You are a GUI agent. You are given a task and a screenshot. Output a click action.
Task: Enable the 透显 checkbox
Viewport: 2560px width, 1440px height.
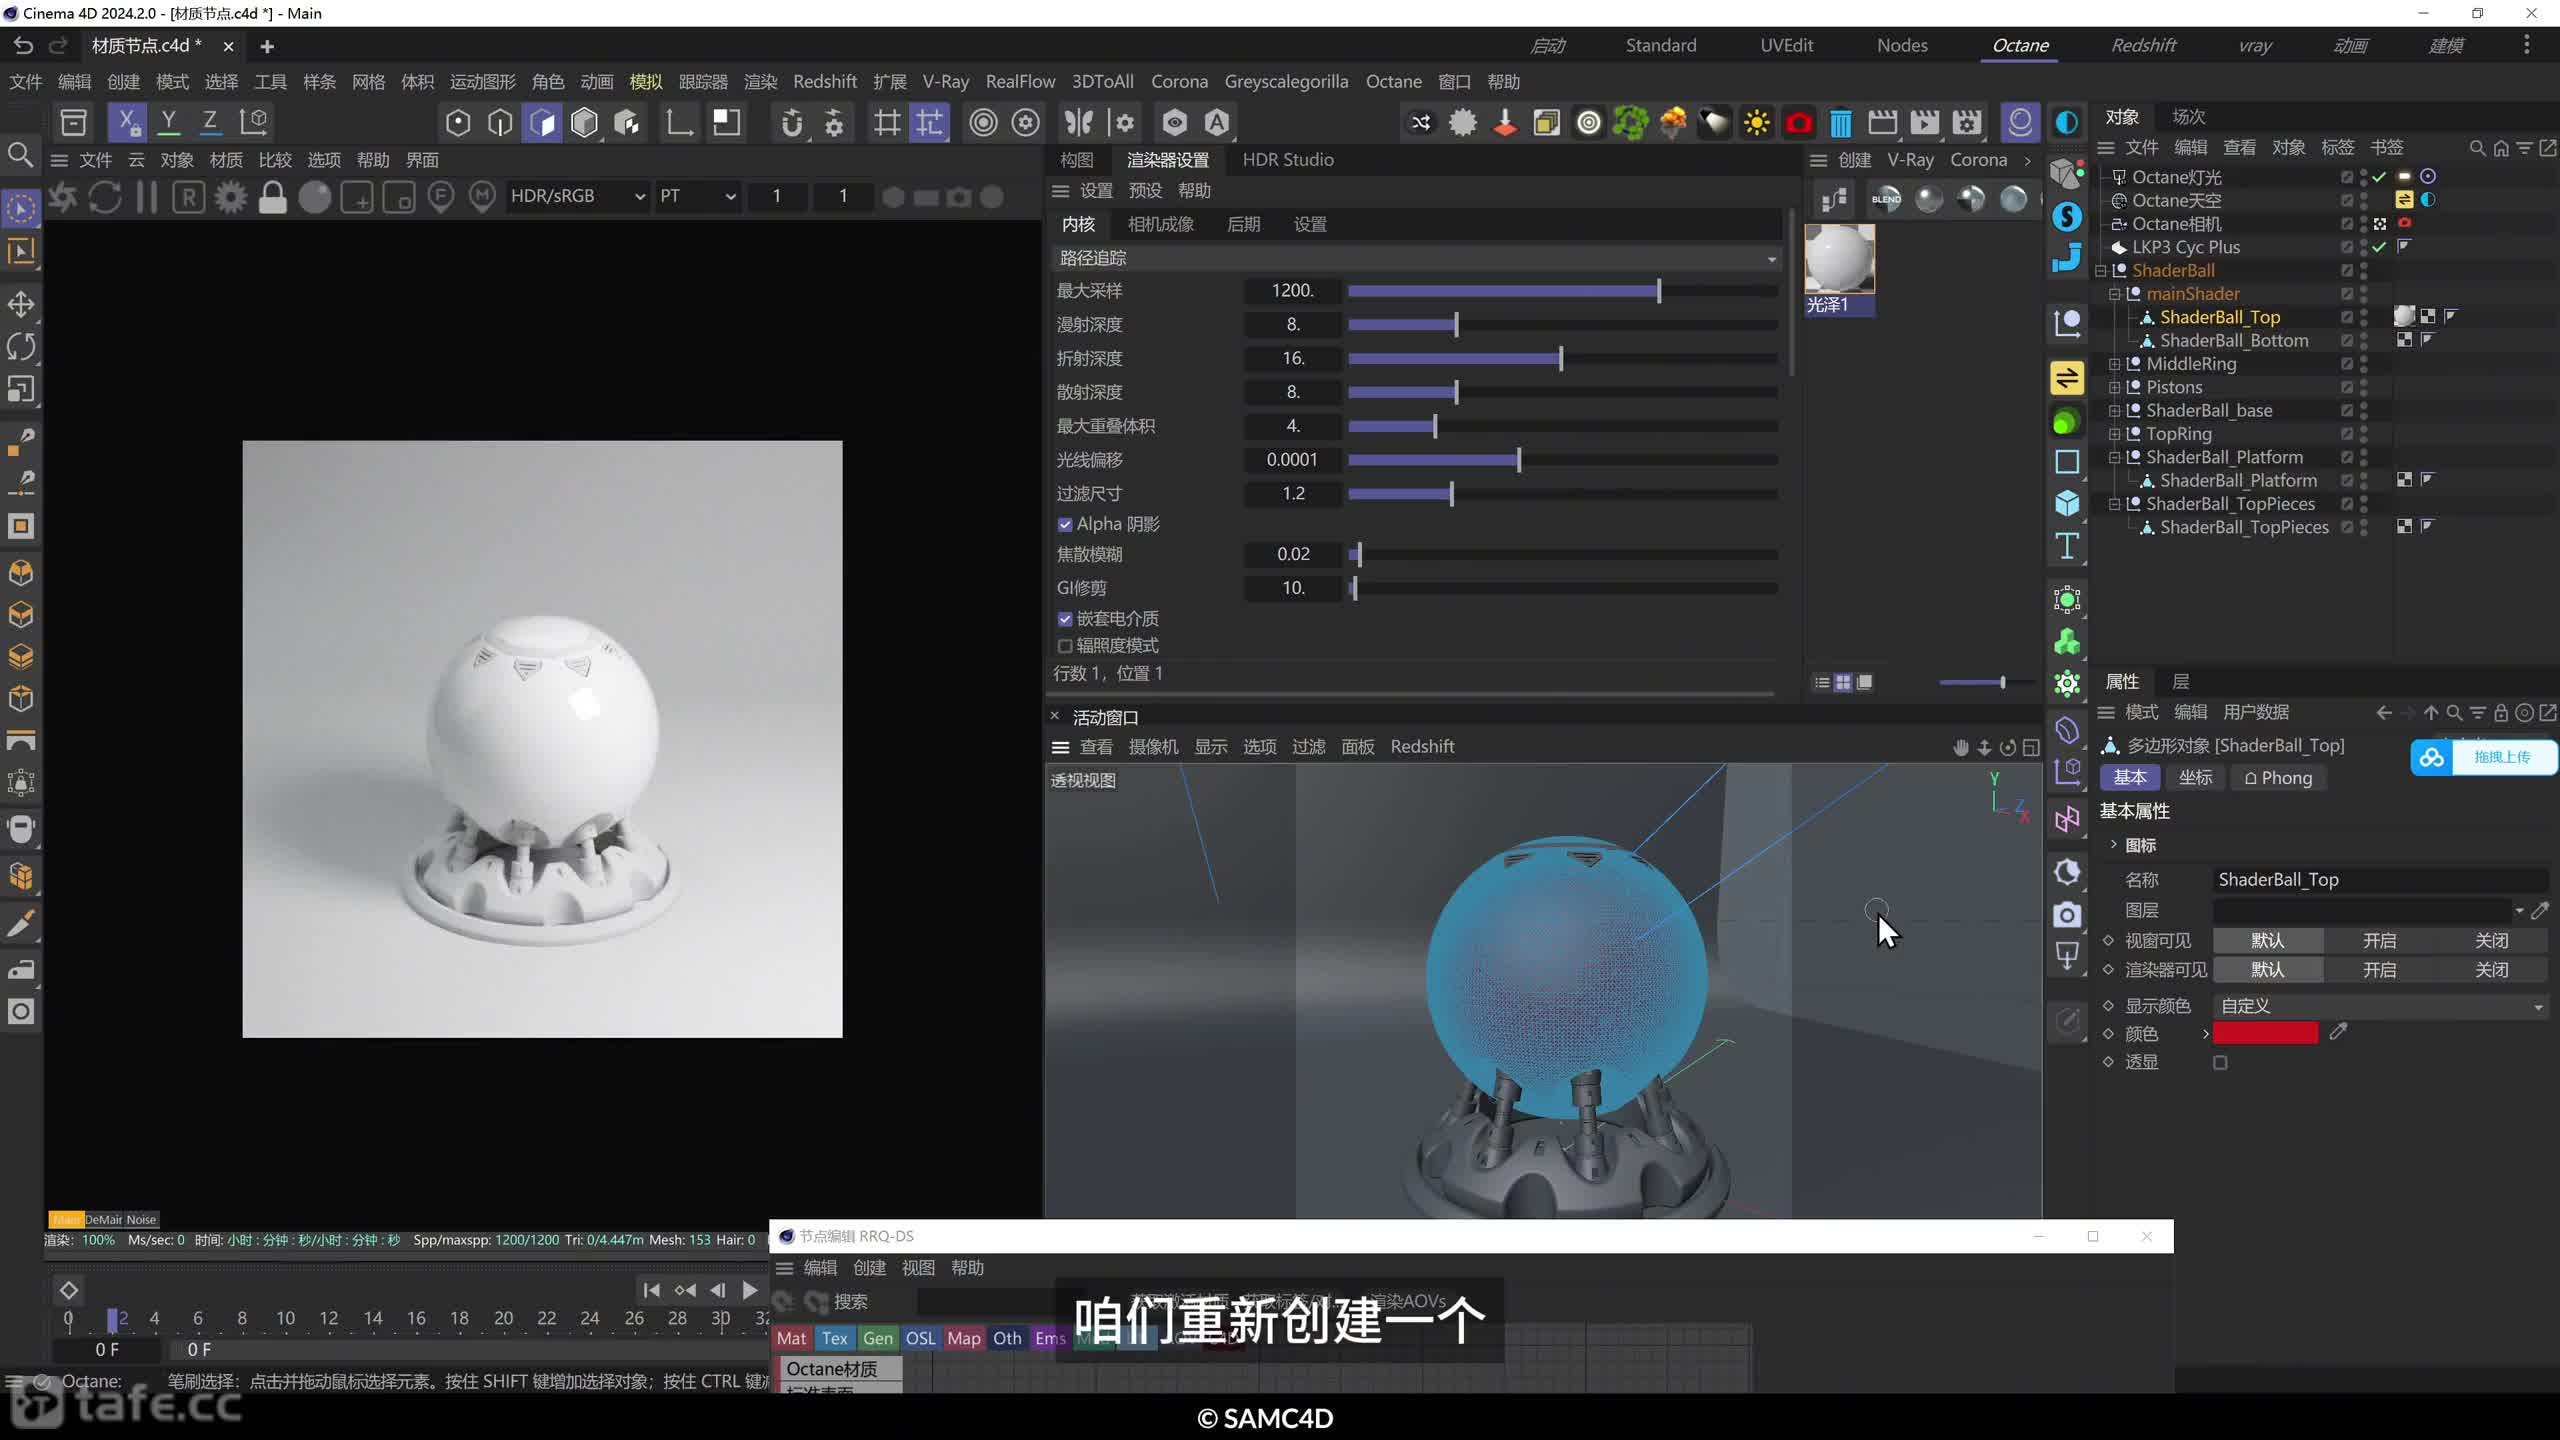point(2220,1063)
